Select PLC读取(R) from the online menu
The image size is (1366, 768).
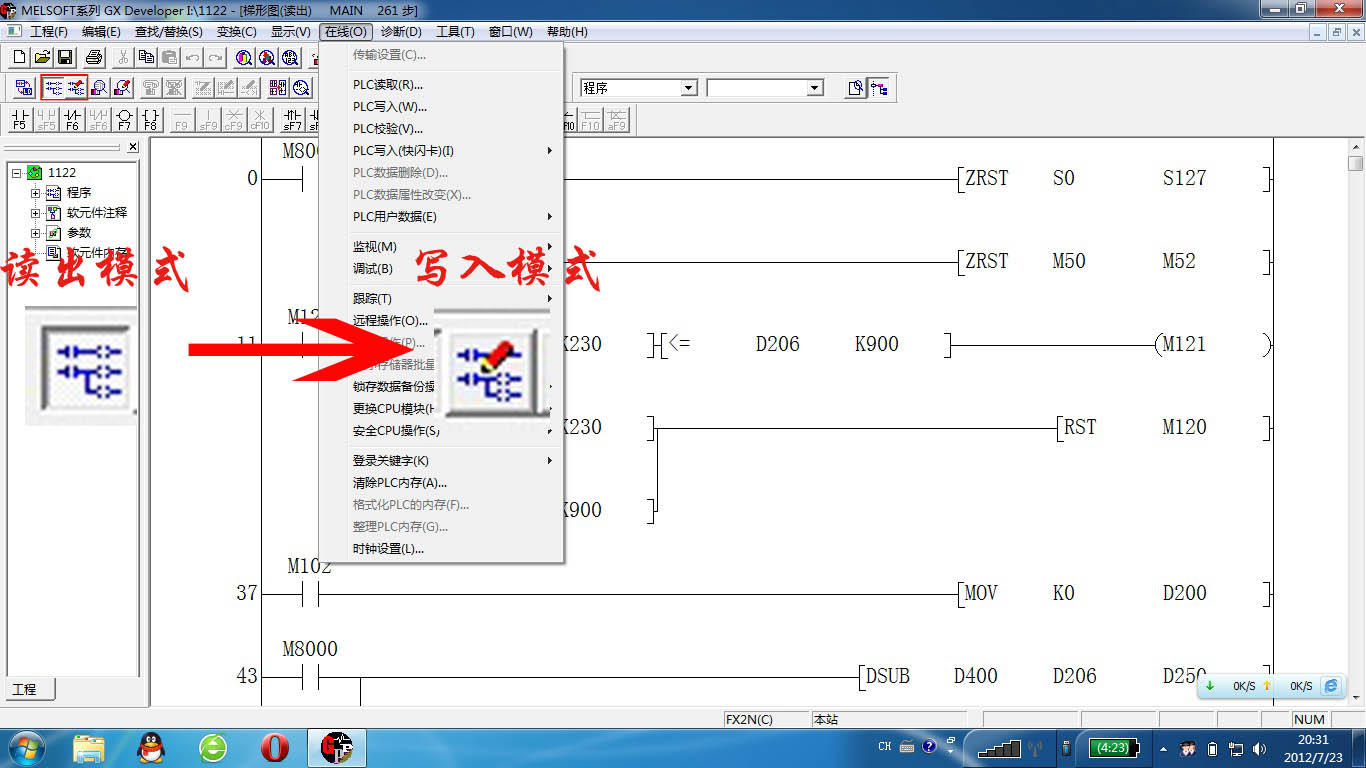388,85
